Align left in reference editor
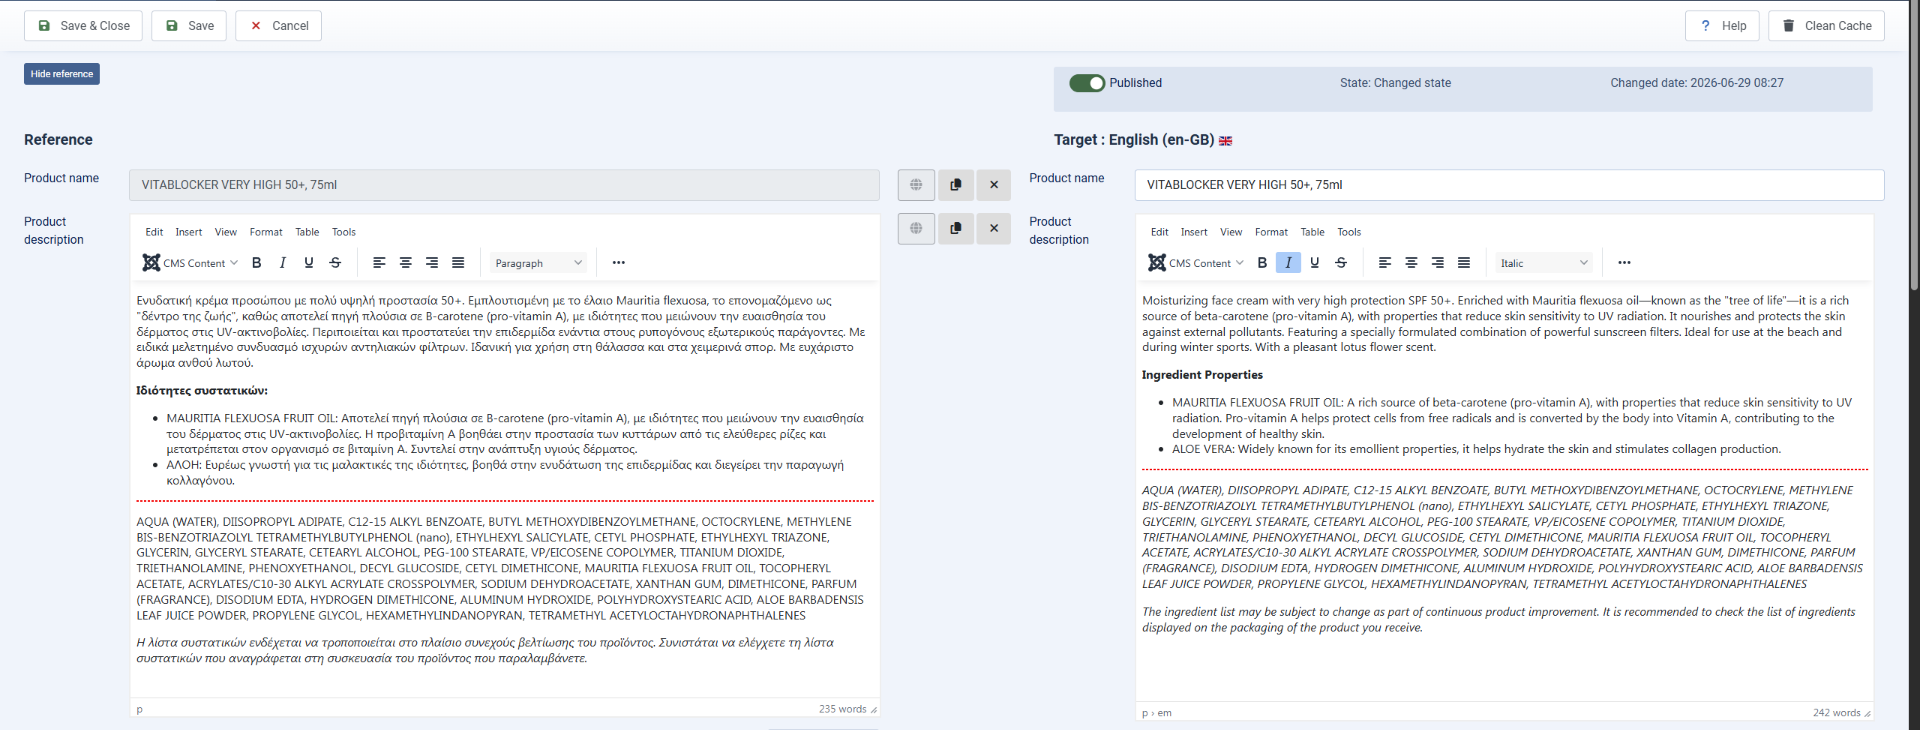 [x=379, y=263]
